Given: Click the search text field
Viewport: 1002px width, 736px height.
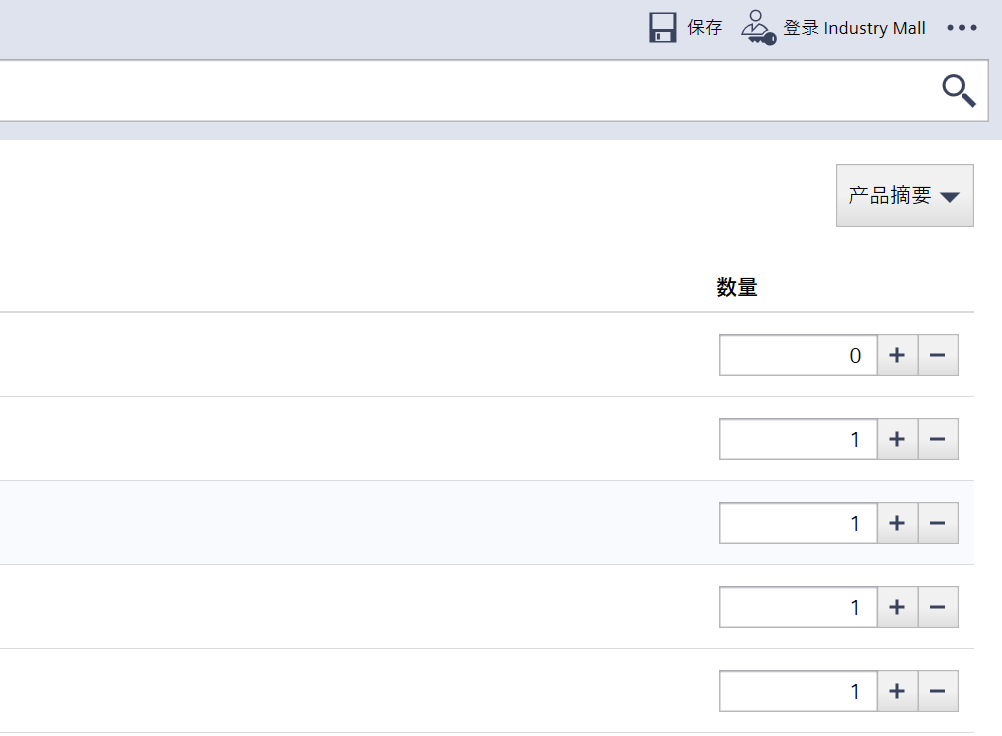Looking at the screenshot, I should point(460,91).
